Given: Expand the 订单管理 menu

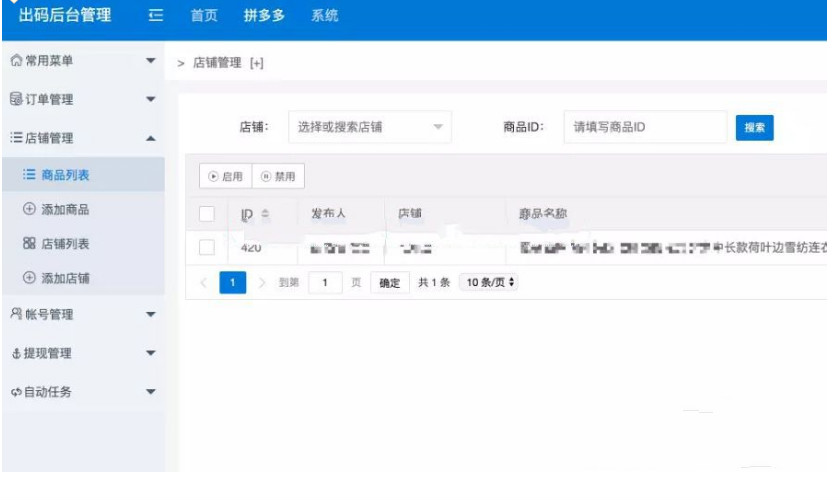Looking at the screenshot, I should coord(82,100).
